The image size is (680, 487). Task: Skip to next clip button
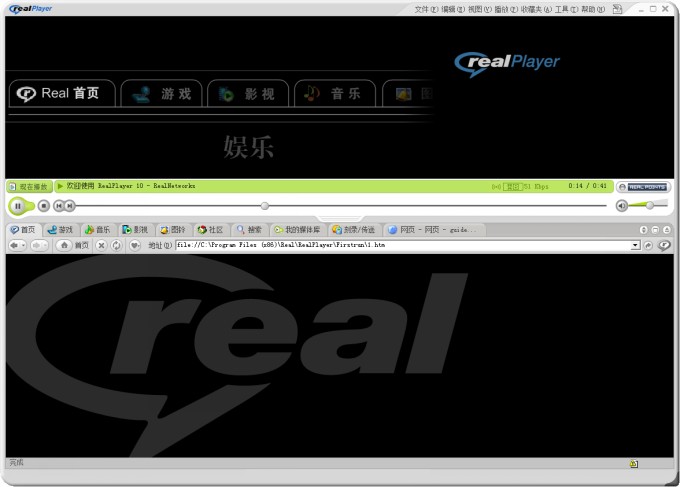coord(69,206)
